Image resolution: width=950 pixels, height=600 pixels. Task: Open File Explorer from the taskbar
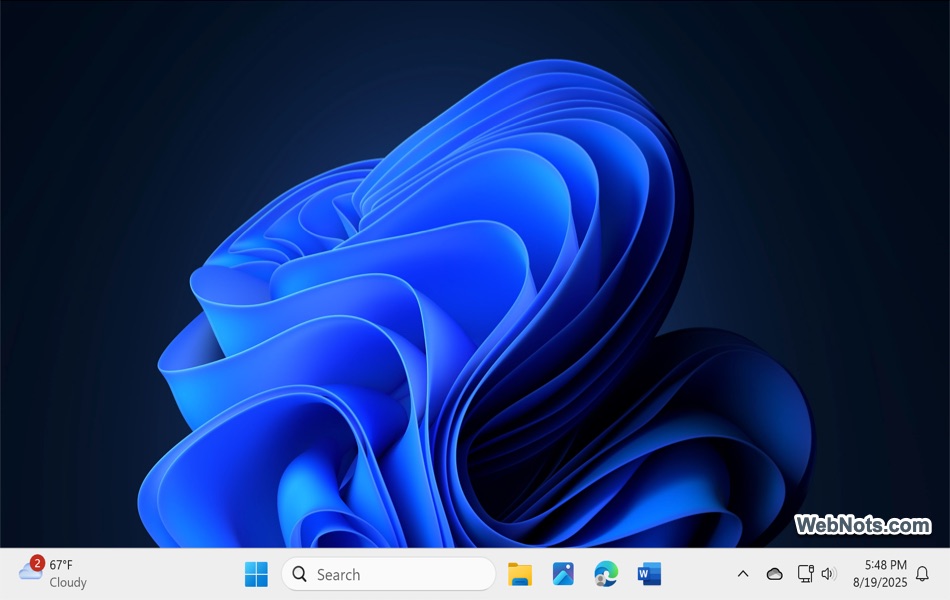pyautogui.click(x=520, y=574)
